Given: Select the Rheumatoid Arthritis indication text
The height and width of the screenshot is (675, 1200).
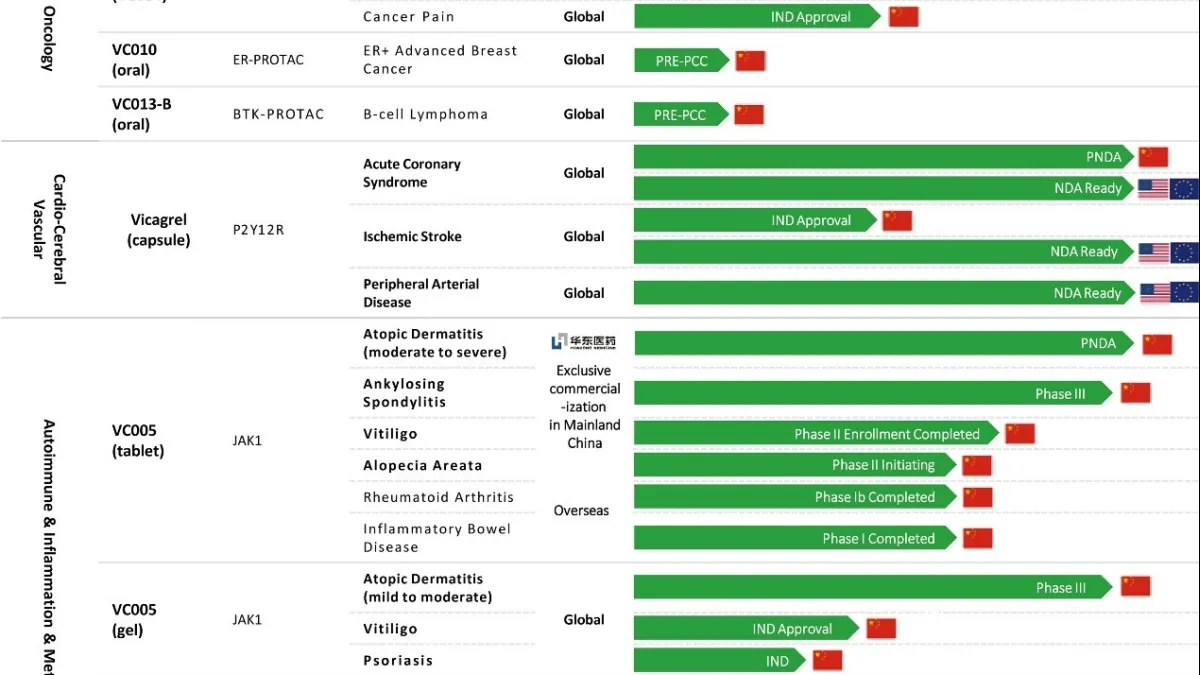Looking at the screenshot, I should point(439,497).
